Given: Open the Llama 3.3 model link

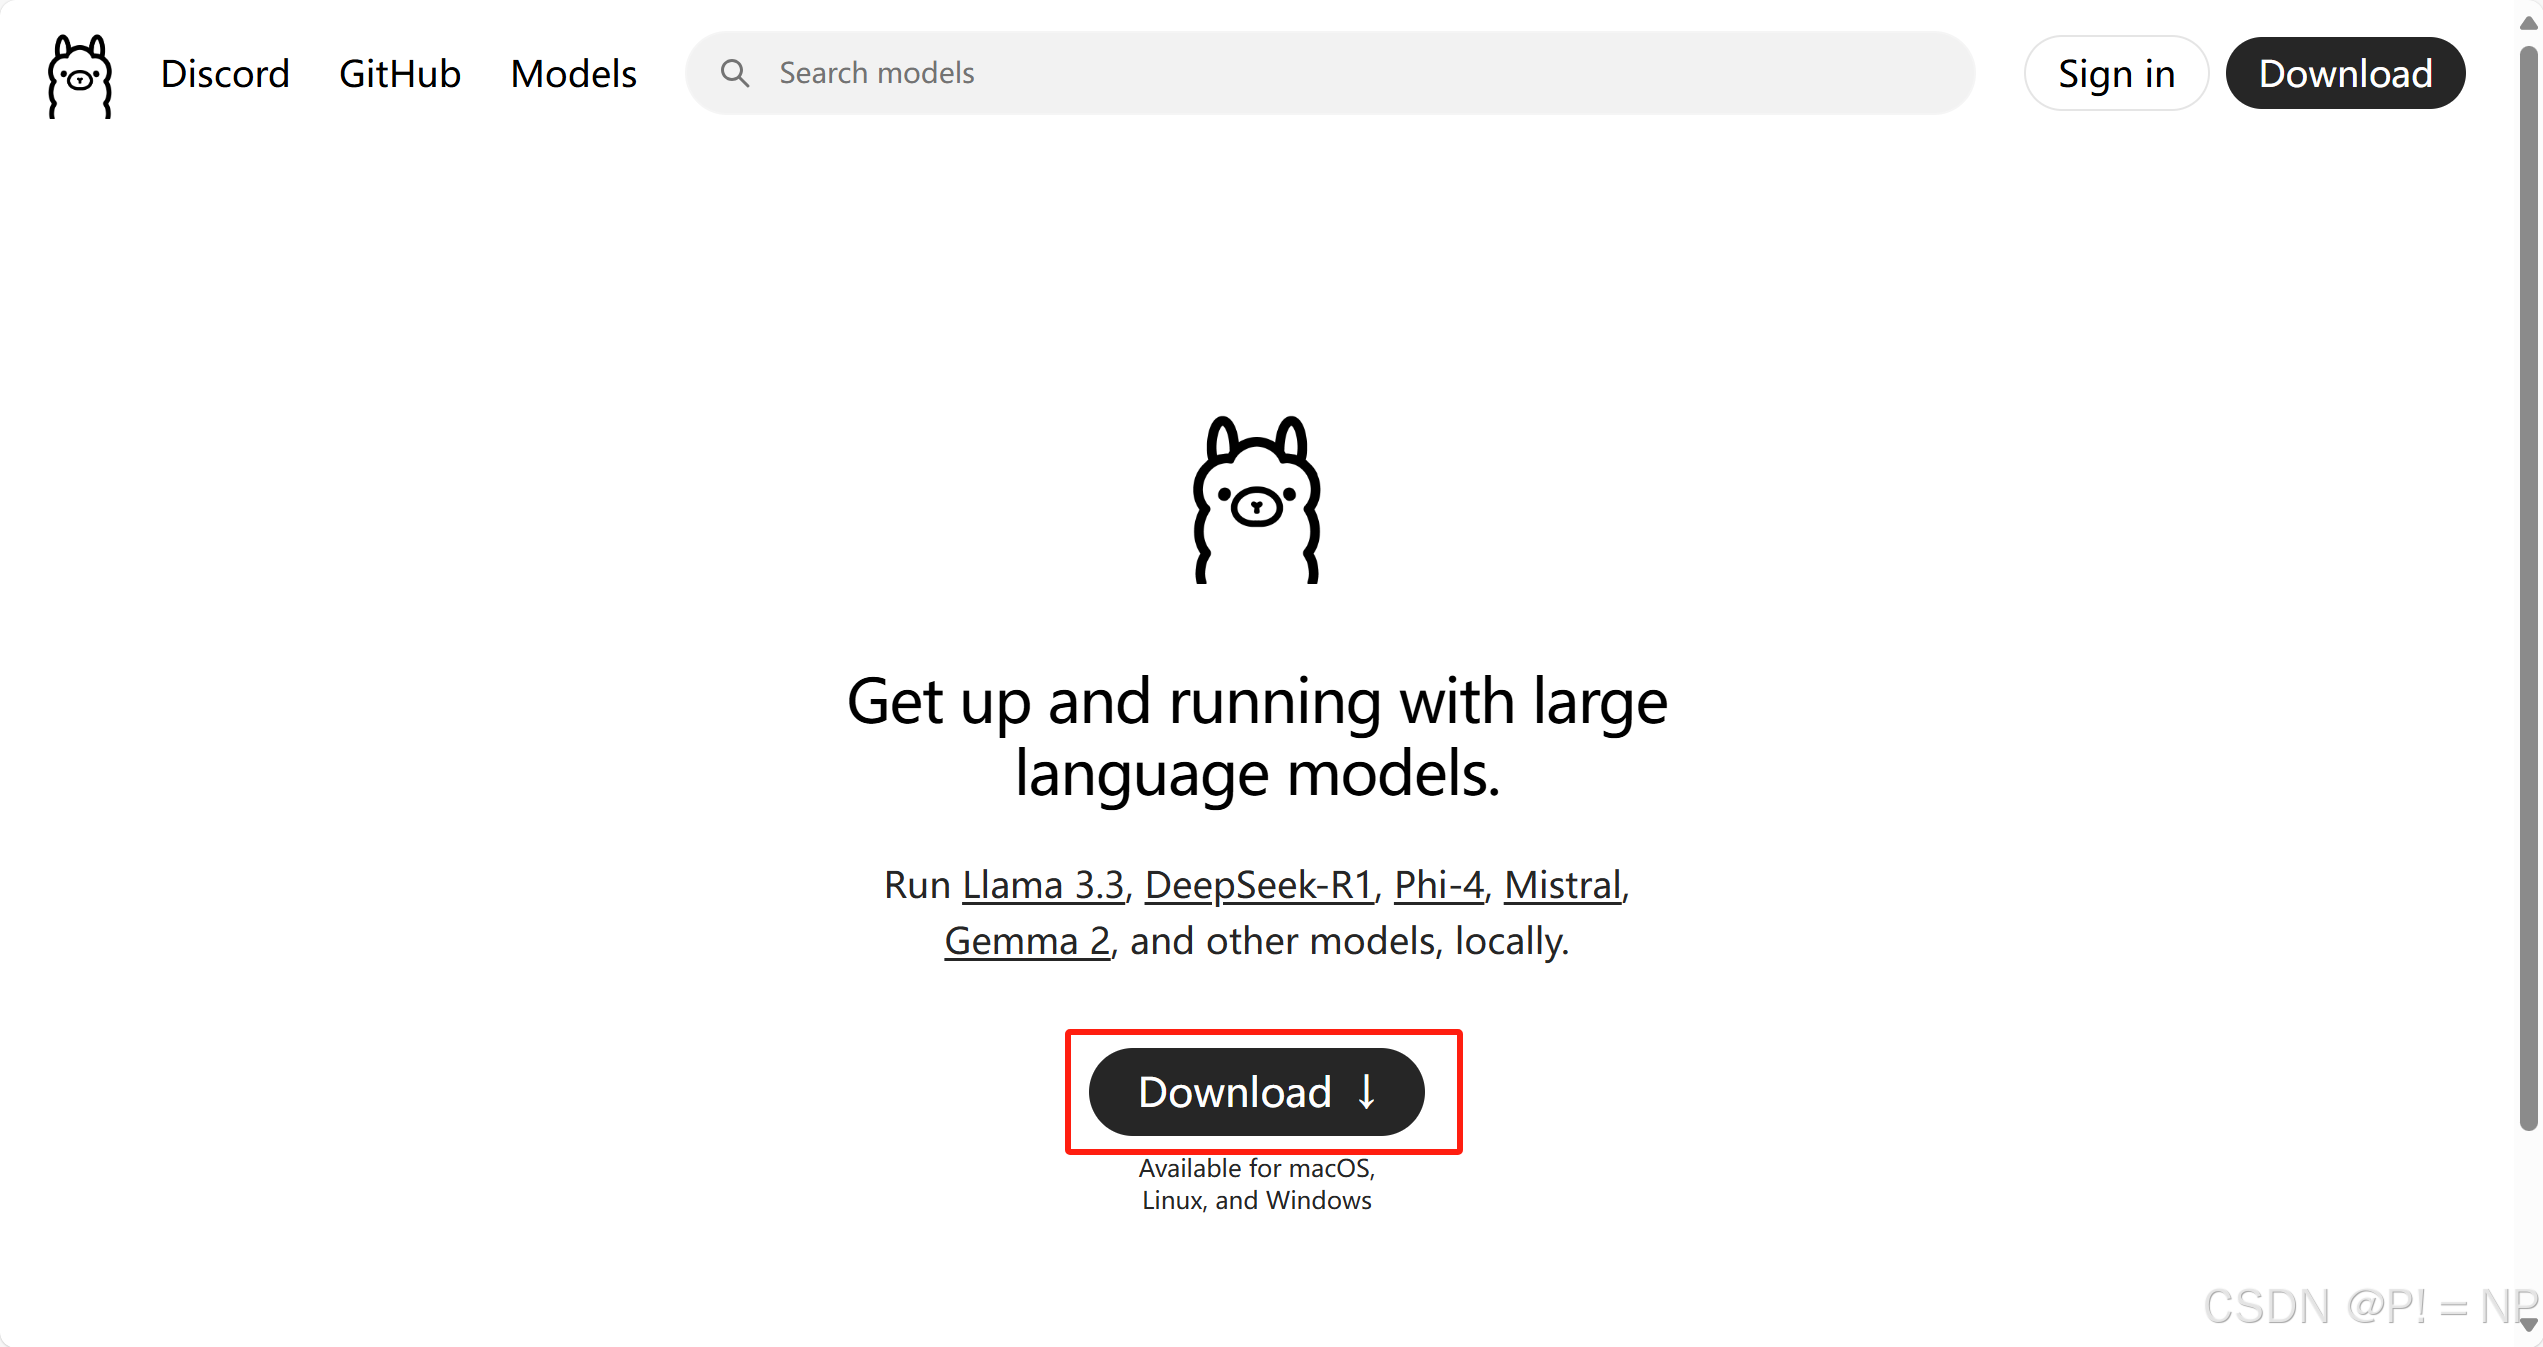Looking at the screenshot, I should tap(1043, 885).
